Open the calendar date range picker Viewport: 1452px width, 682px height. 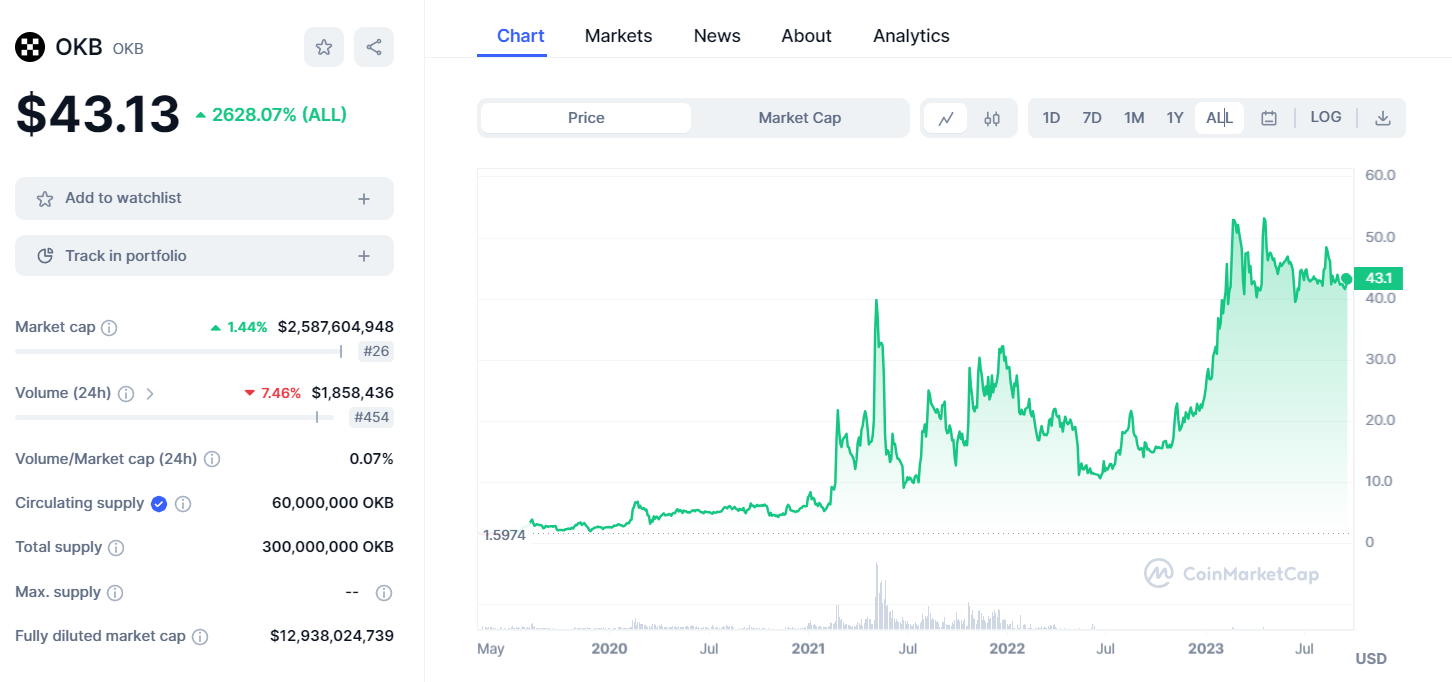pos(1269,118)
